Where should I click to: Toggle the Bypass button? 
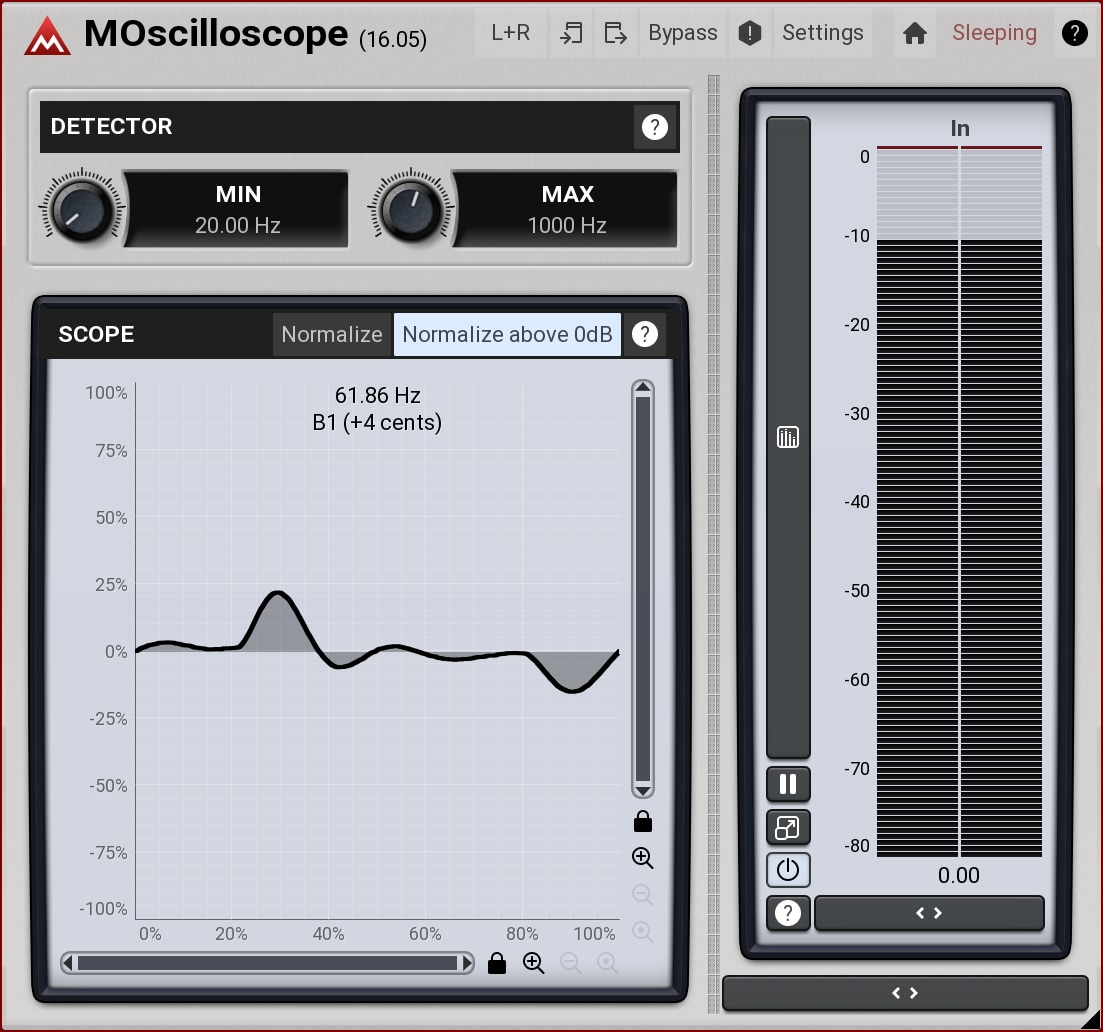[682, 33]
